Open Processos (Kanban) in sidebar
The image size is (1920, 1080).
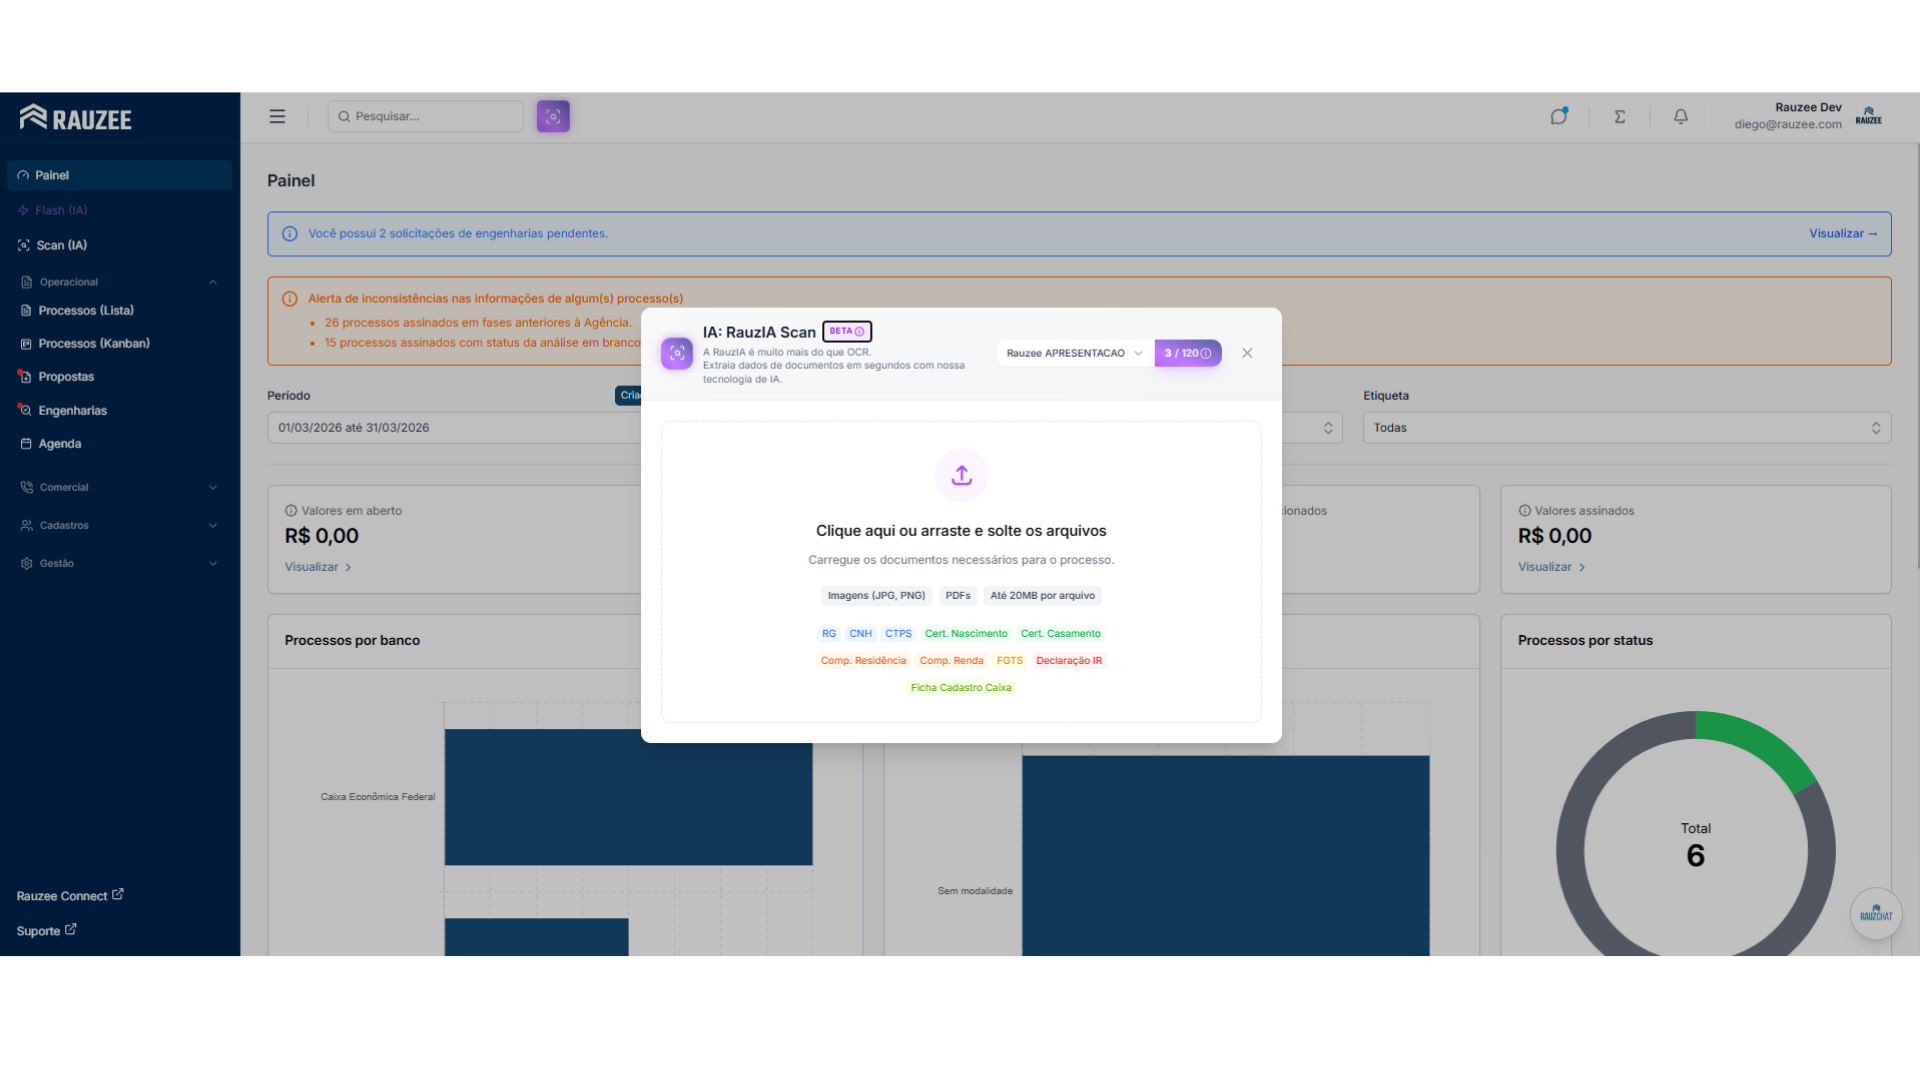tap(94, 343)
